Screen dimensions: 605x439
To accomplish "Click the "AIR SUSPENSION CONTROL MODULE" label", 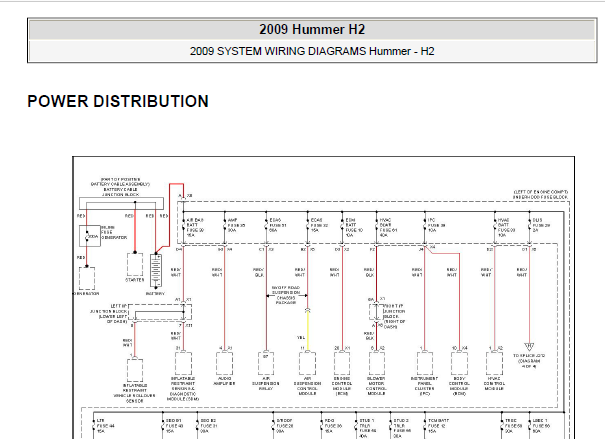I will click(307, 386).
